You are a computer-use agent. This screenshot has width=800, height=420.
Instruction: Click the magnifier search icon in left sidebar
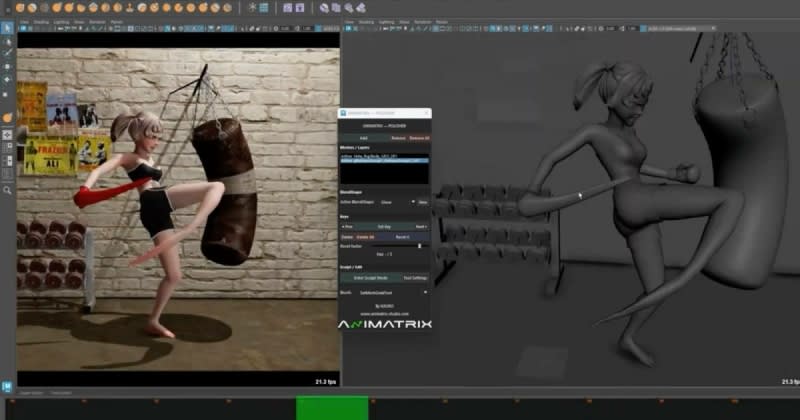[x=7, y=189]
